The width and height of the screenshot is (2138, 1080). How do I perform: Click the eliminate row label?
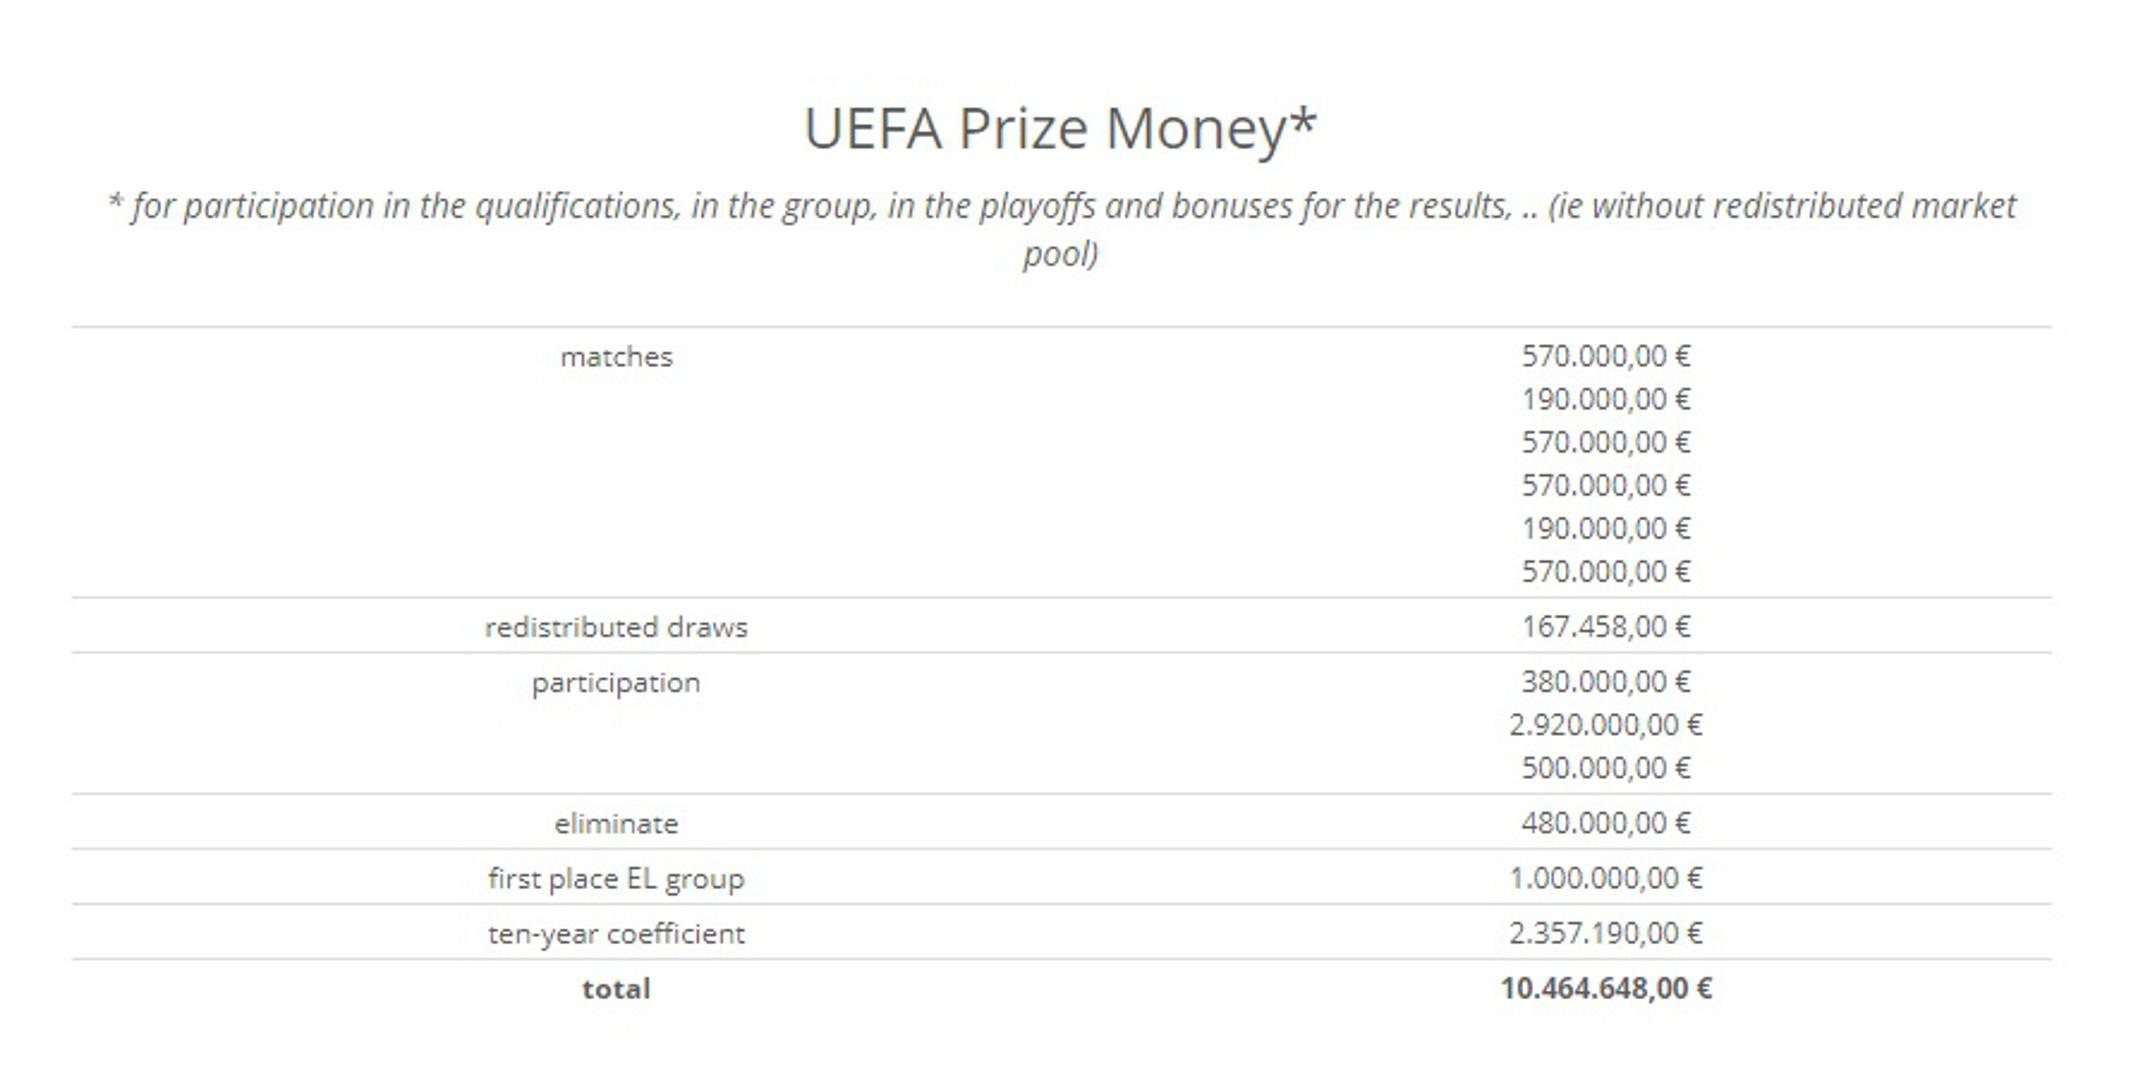coord(616,824)
